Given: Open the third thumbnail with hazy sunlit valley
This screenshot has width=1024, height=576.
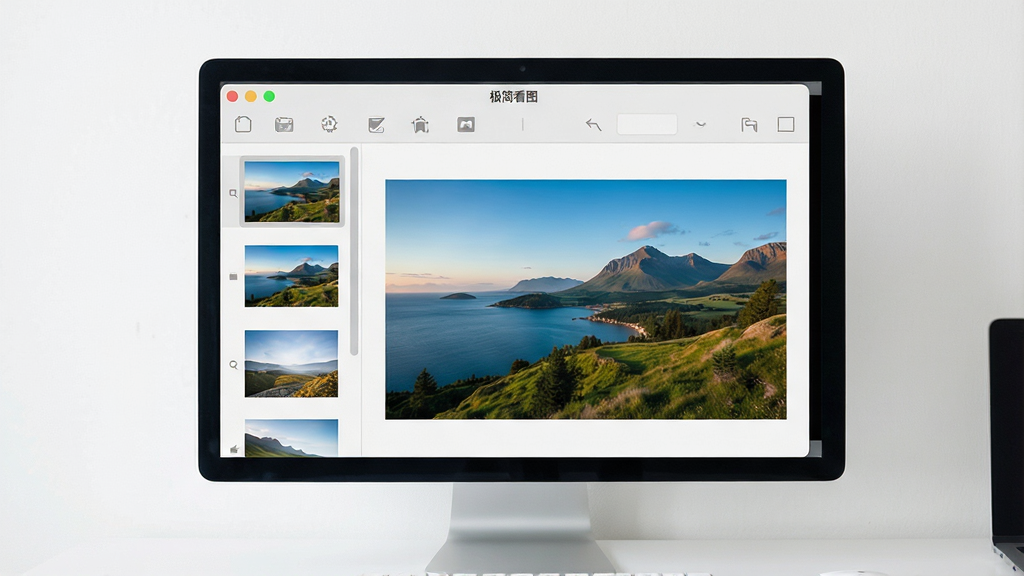Looking at the screenshot, I should click(x=291, y=363).
